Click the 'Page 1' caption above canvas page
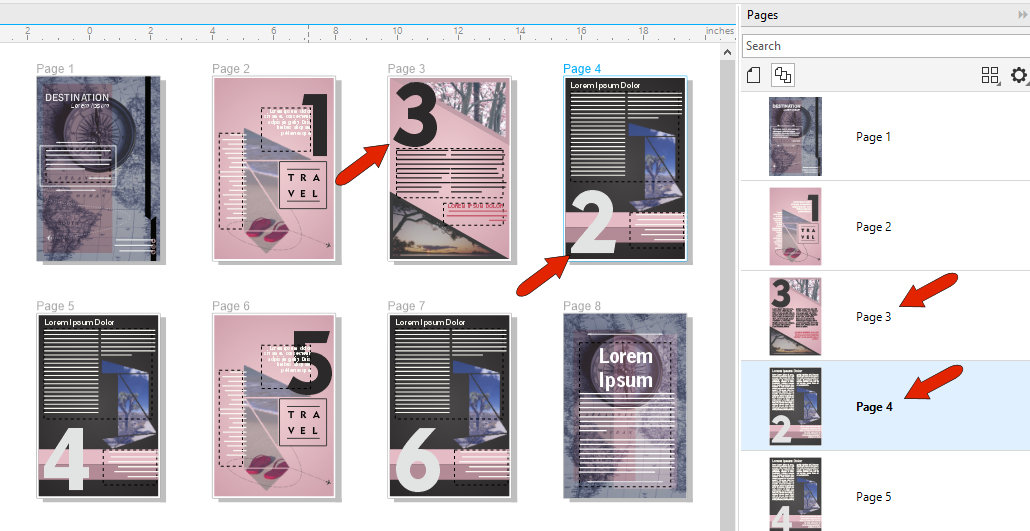This screenshot has width=1030, height=531. (x=55, y=68)
